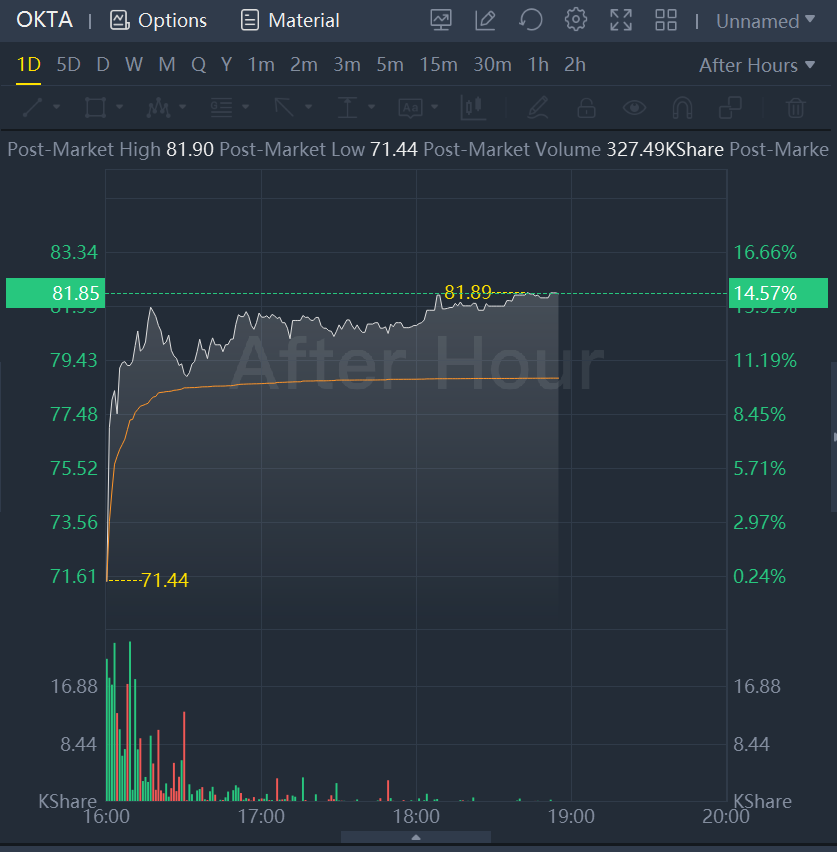837x852 pixels.
Task: Click the 14.57% change label
Action: 778,293
